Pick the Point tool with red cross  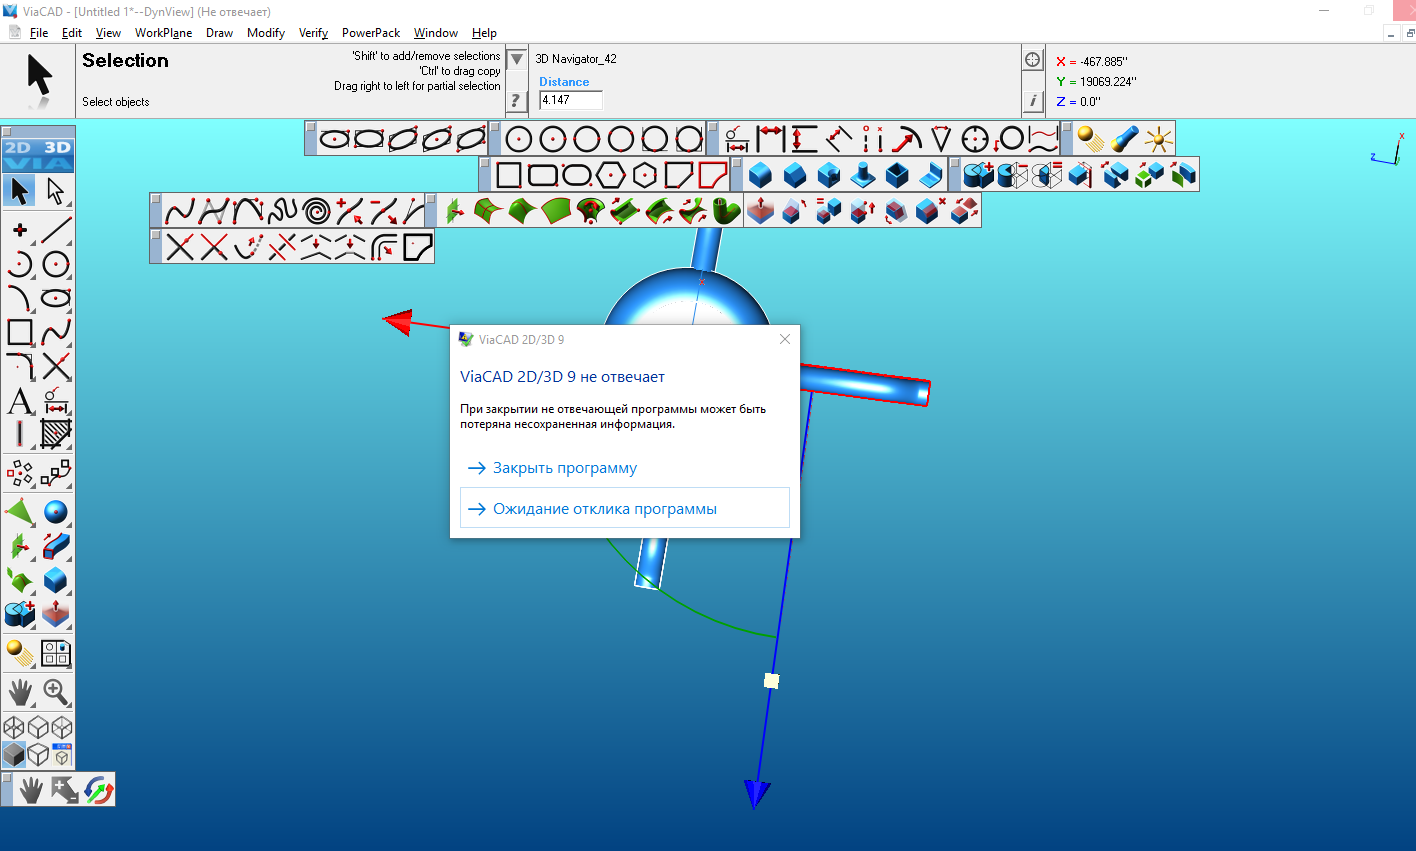20,230
